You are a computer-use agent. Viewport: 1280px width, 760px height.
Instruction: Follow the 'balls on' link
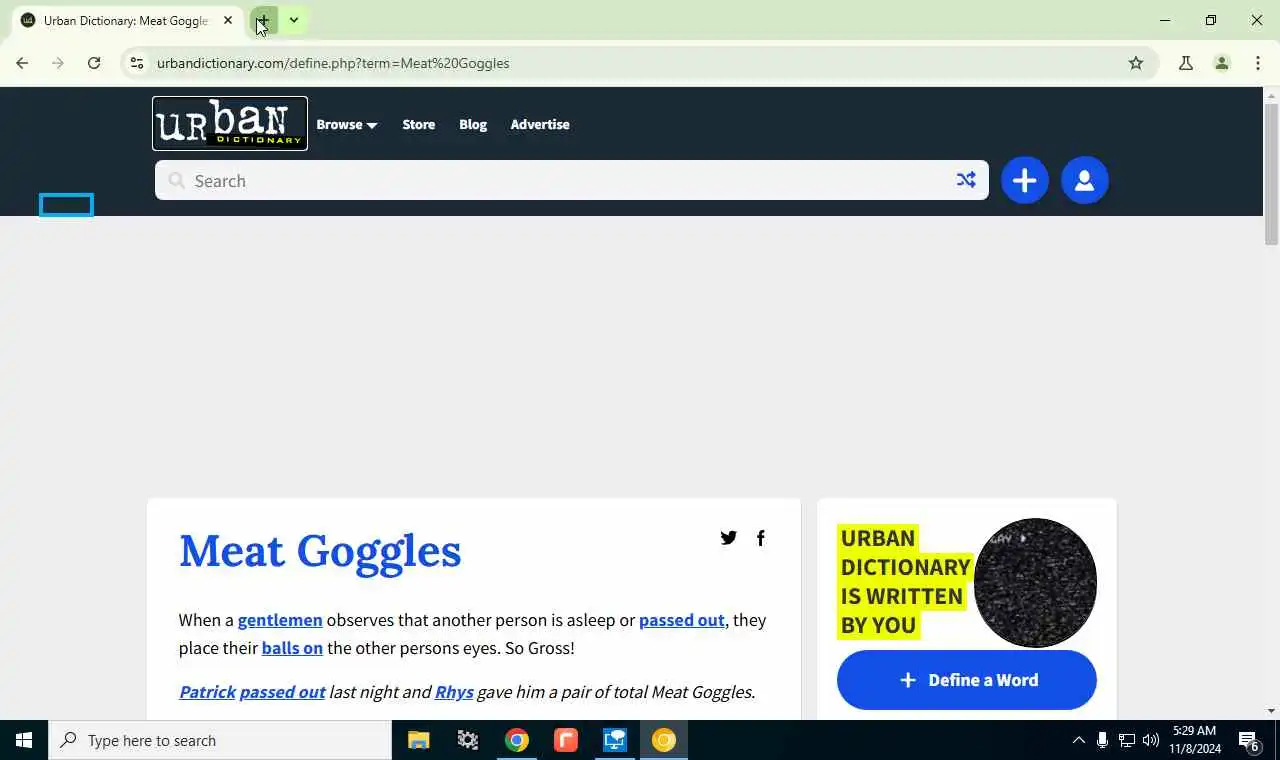tap(292, 648)
